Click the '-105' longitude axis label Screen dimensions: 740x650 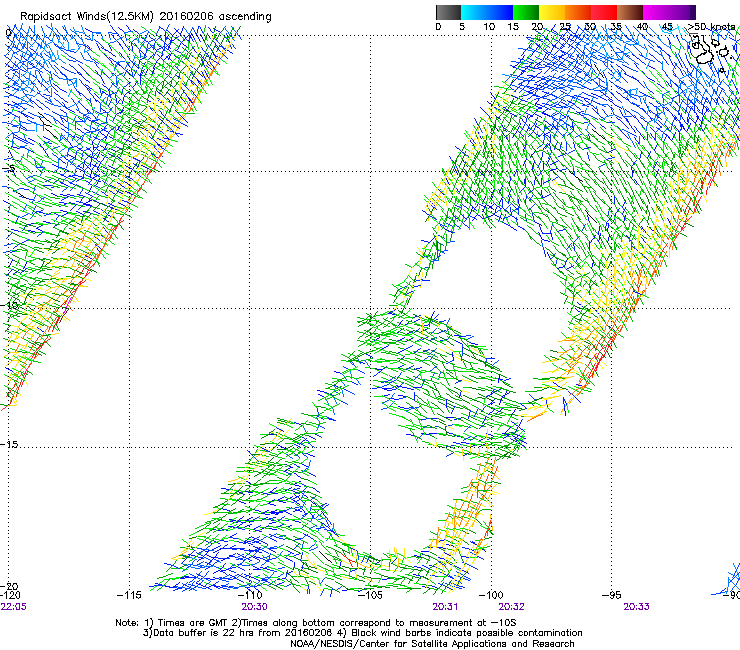[x=370, y=595]
